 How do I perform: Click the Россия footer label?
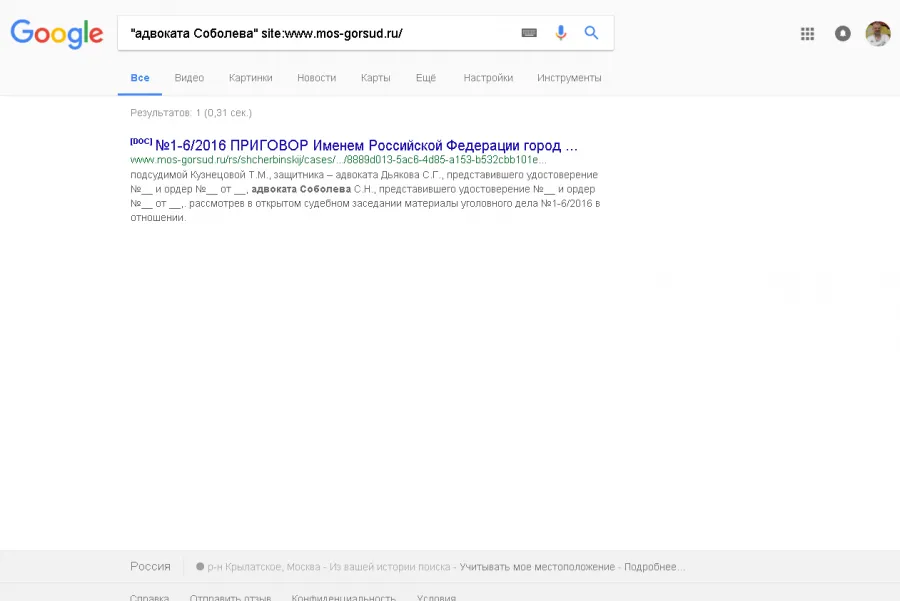click(x=150, y=567)
